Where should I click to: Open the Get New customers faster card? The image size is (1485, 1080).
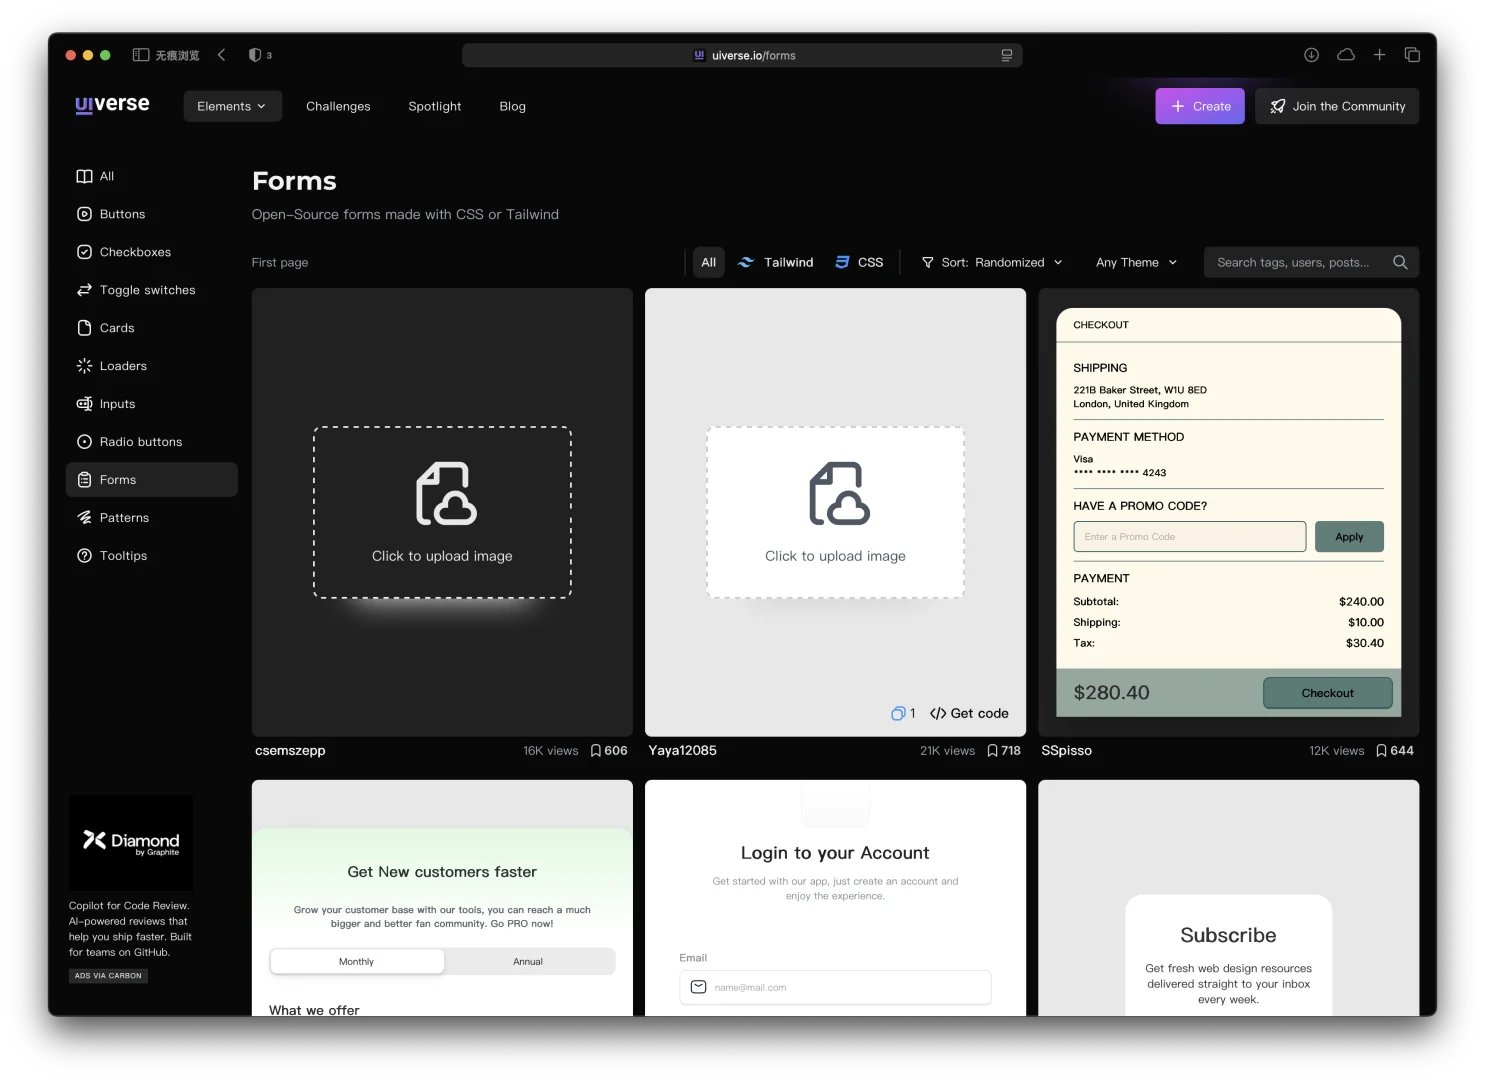pos(442,898)
